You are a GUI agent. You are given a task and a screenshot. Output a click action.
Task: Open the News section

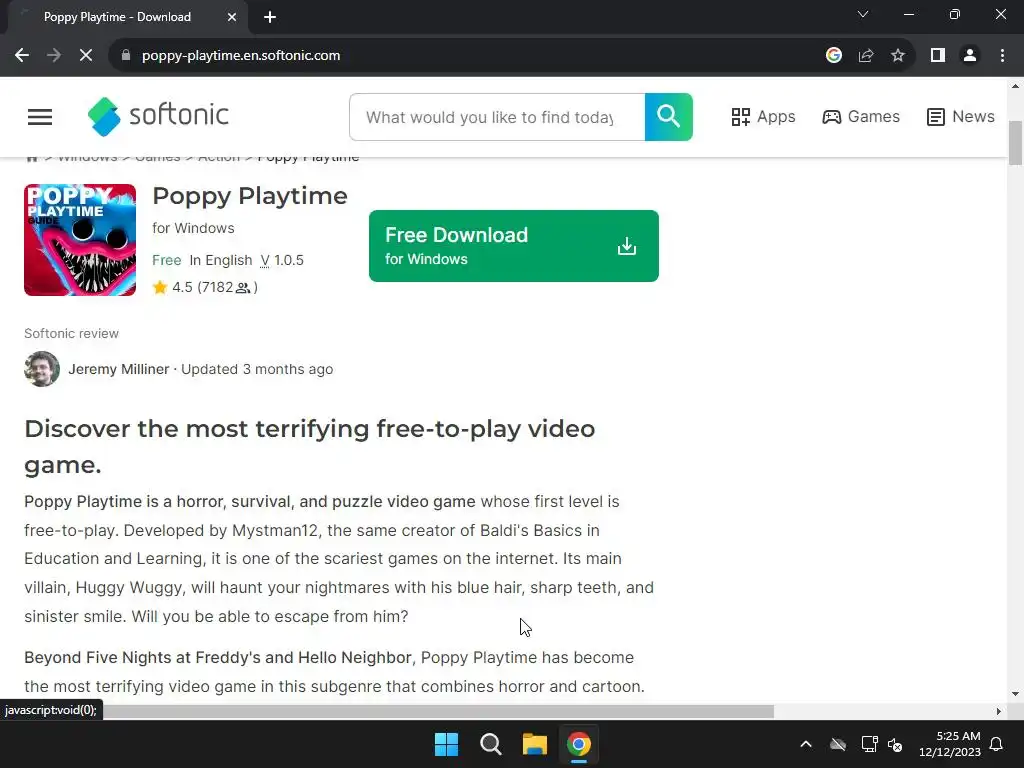pos(961,117)
